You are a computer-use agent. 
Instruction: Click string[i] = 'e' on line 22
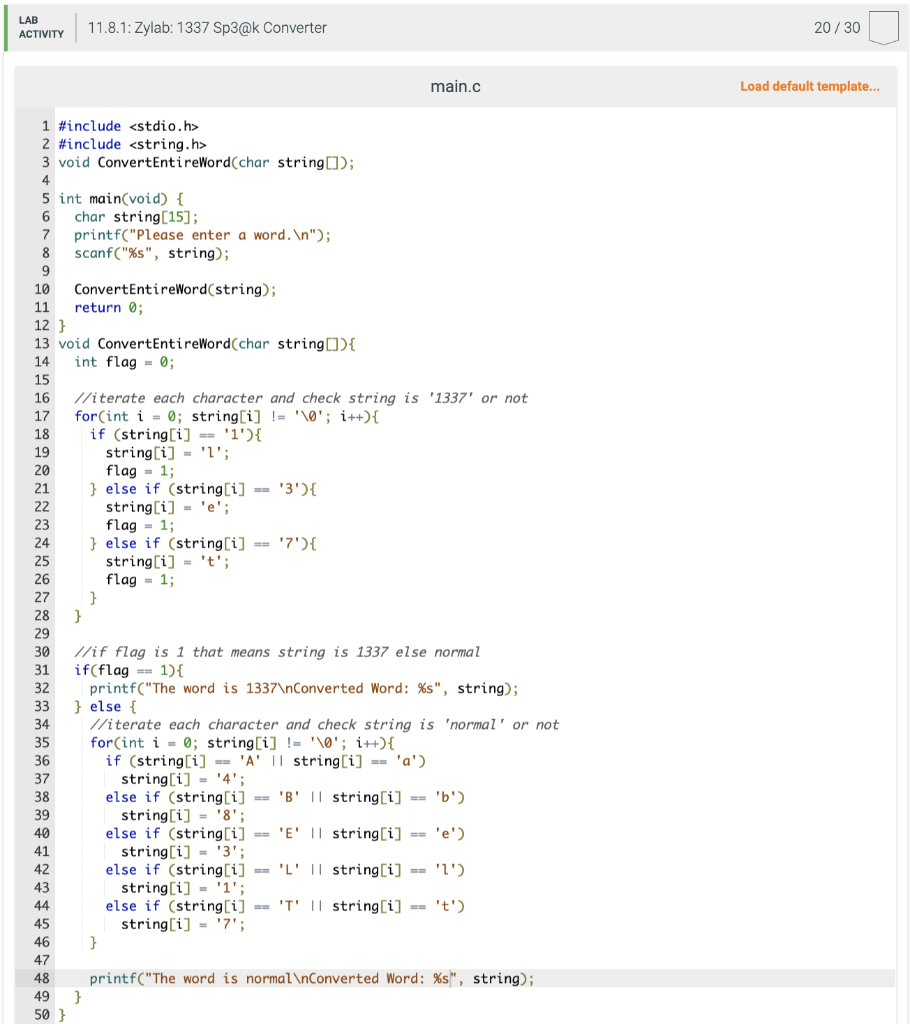[167, 507]
